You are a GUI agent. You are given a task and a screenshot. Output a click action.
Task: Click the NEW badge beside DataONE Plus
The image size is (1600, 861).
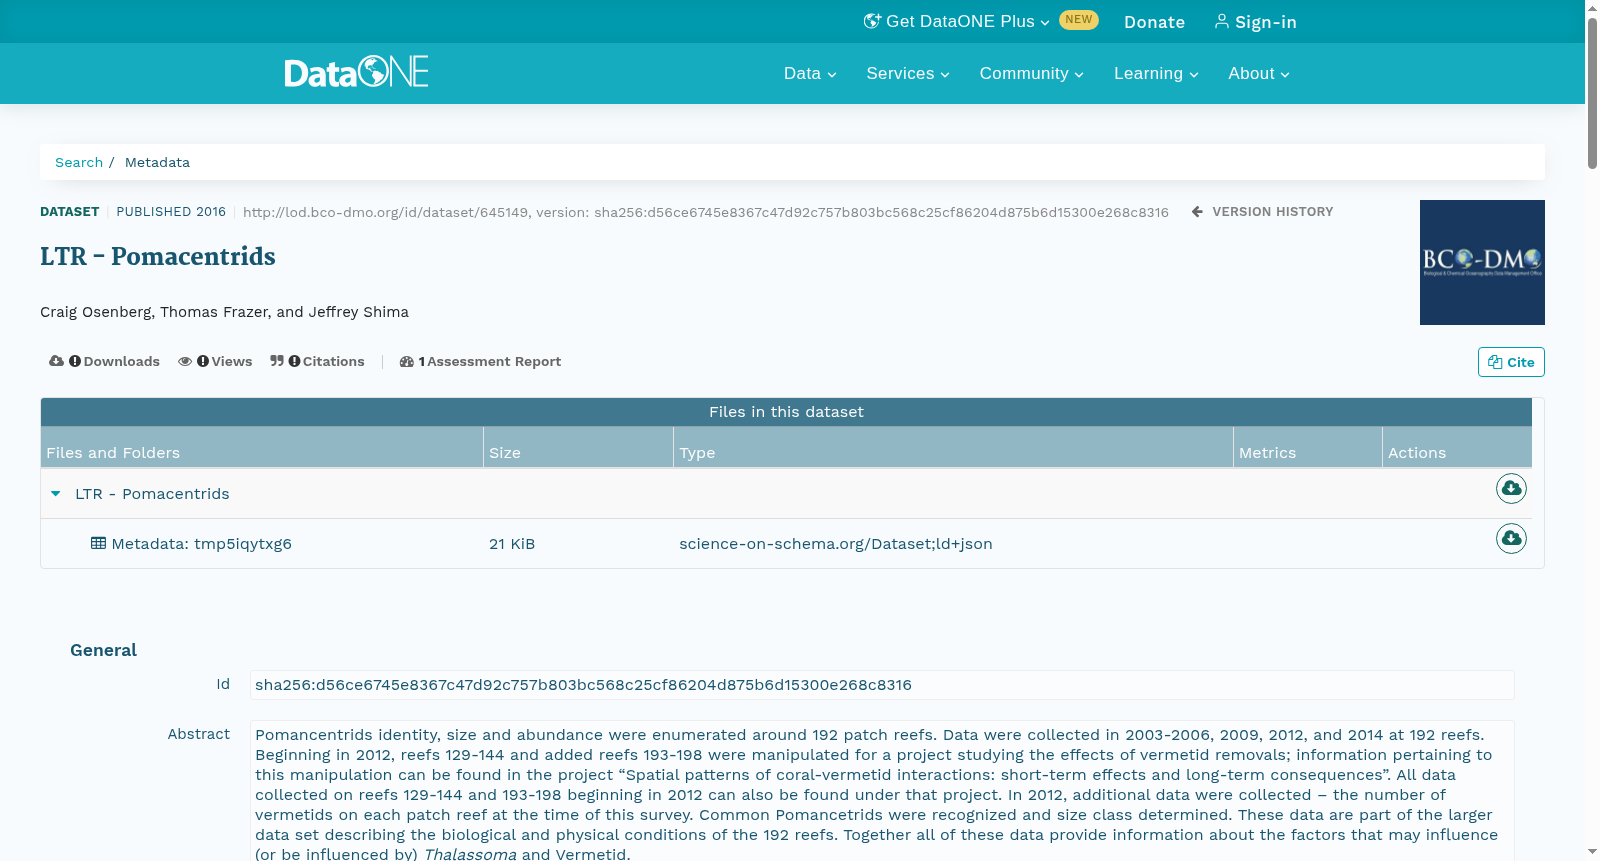pyautogui.click(x=1079, y=20)
